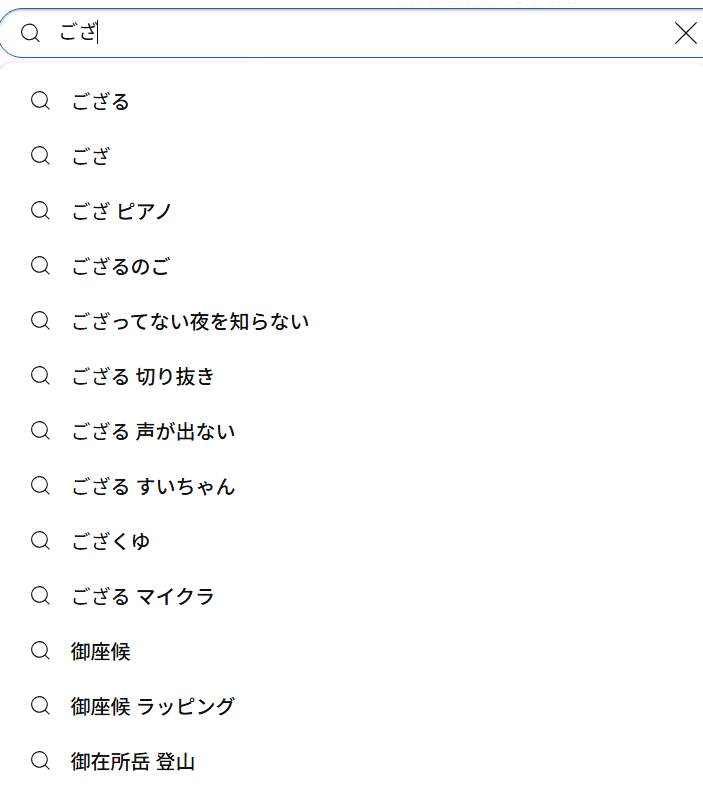
Task: Select the suggestion 御座候 ラッピング
Action: 352,707
